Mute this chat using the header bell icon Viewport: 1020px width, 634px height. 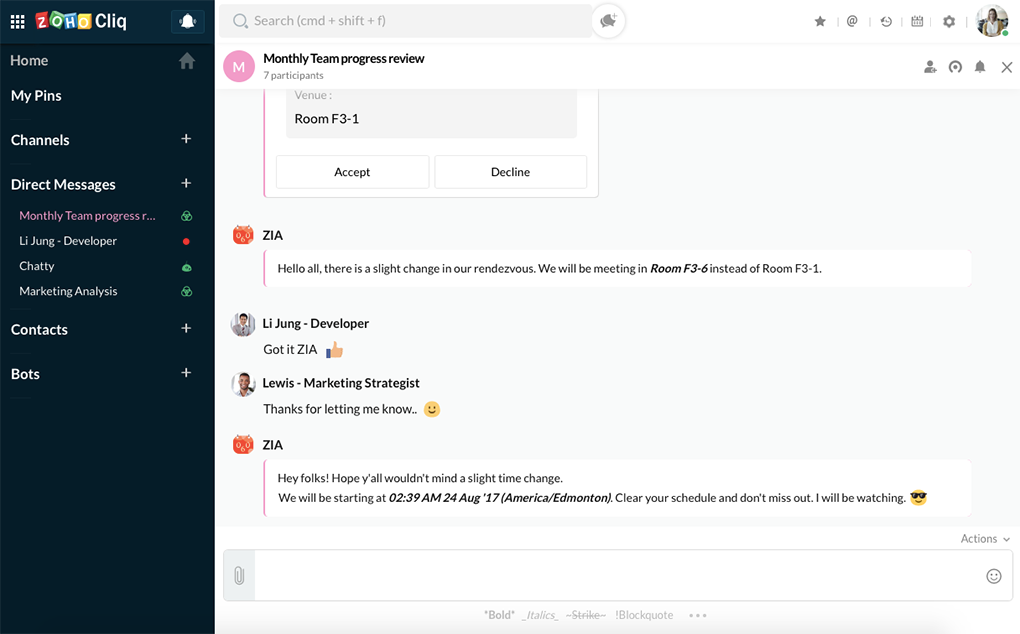point(980,67)
